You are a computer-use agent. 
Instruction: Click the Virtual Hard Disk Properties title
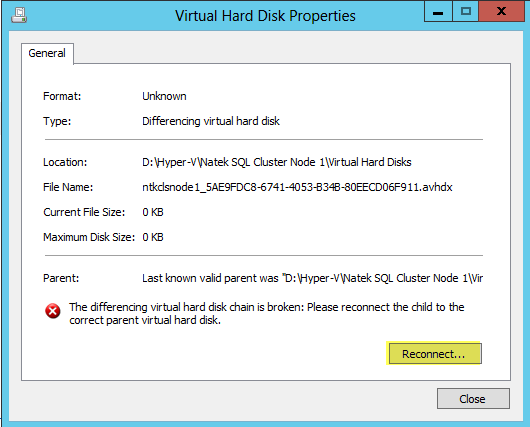click(265, 16)
